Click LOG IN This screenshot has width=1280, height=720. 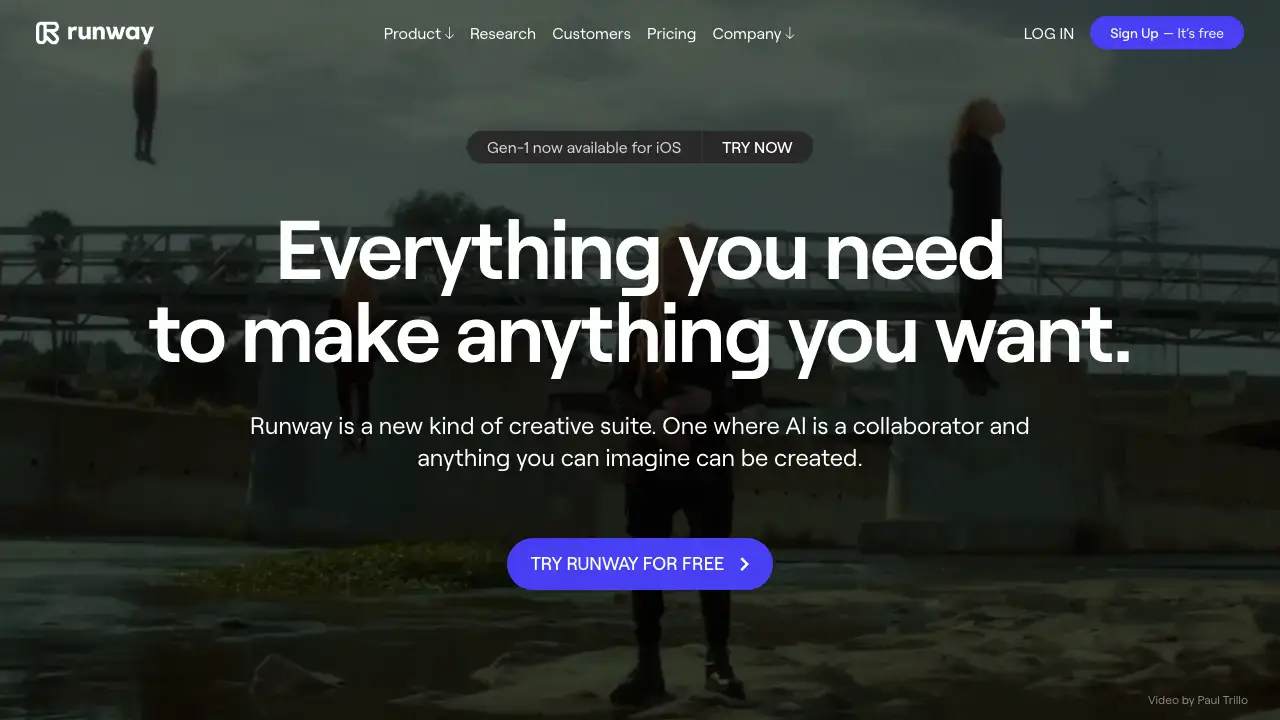[1049, 34]
